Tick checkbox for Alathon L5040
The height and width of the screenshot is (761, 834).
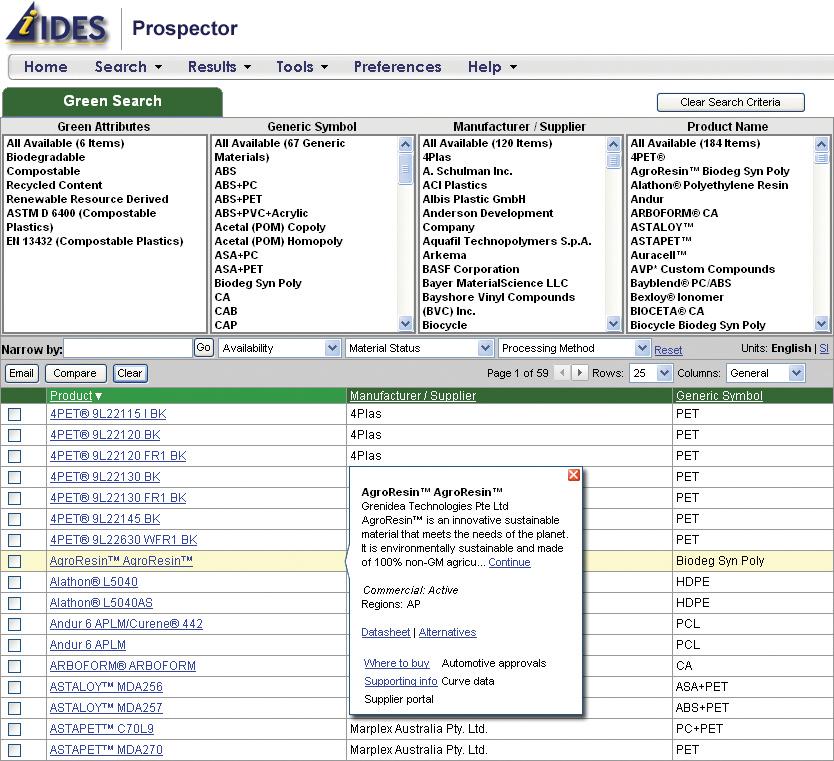click(x=14, y=582)
